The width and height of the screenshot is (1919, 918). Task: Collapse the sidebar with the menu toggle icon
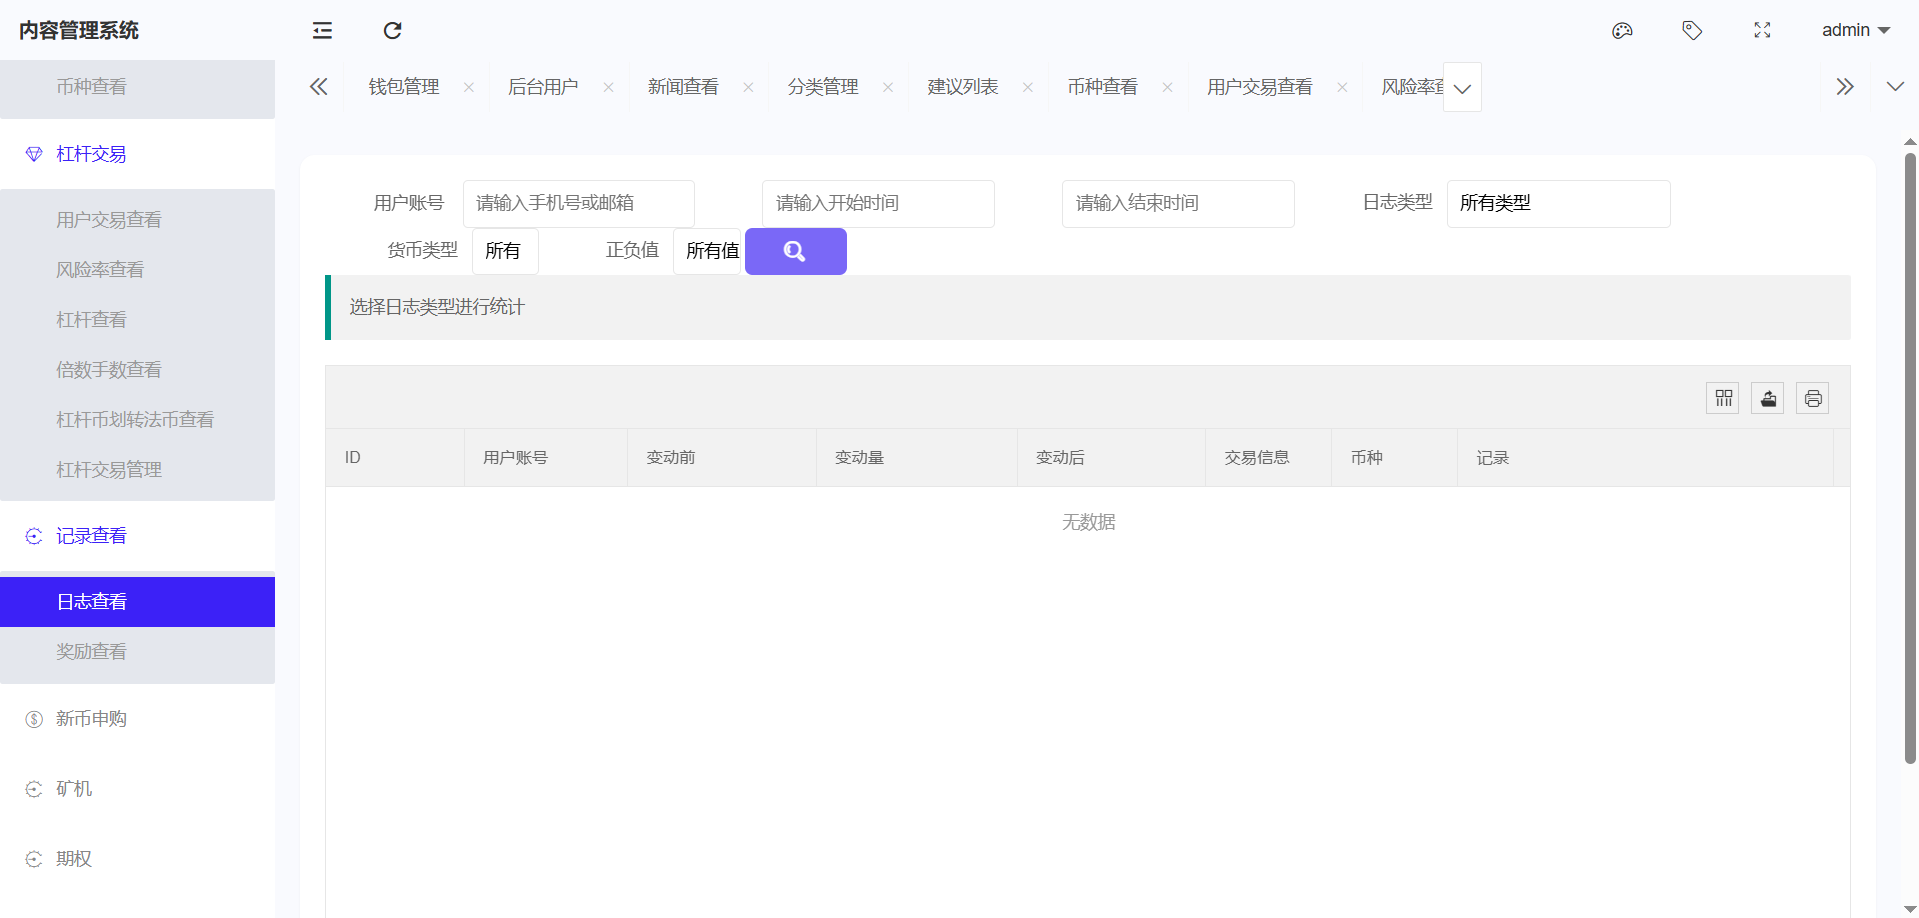pos(322,31)
